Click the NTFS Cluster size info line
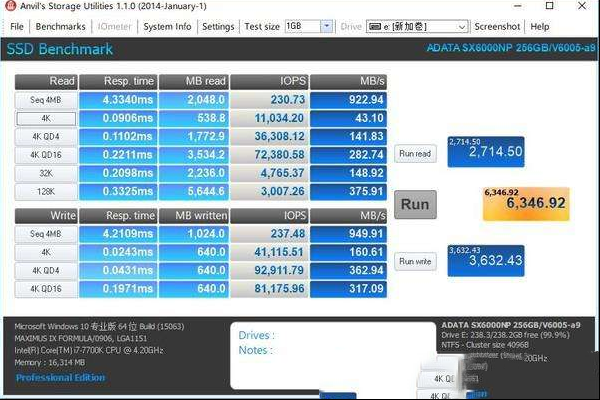600x400 pixels. [485, 345]
